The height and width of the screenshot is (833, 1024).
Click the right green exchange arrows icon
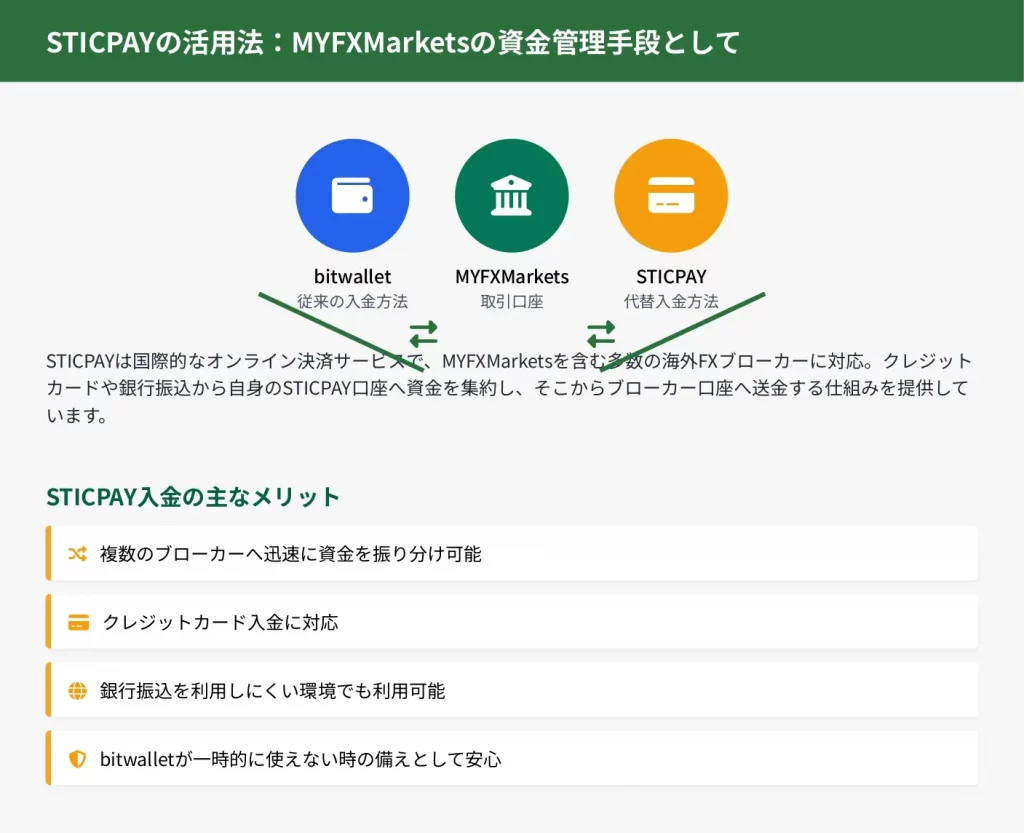pyautogui.click(x=600, y=332)
